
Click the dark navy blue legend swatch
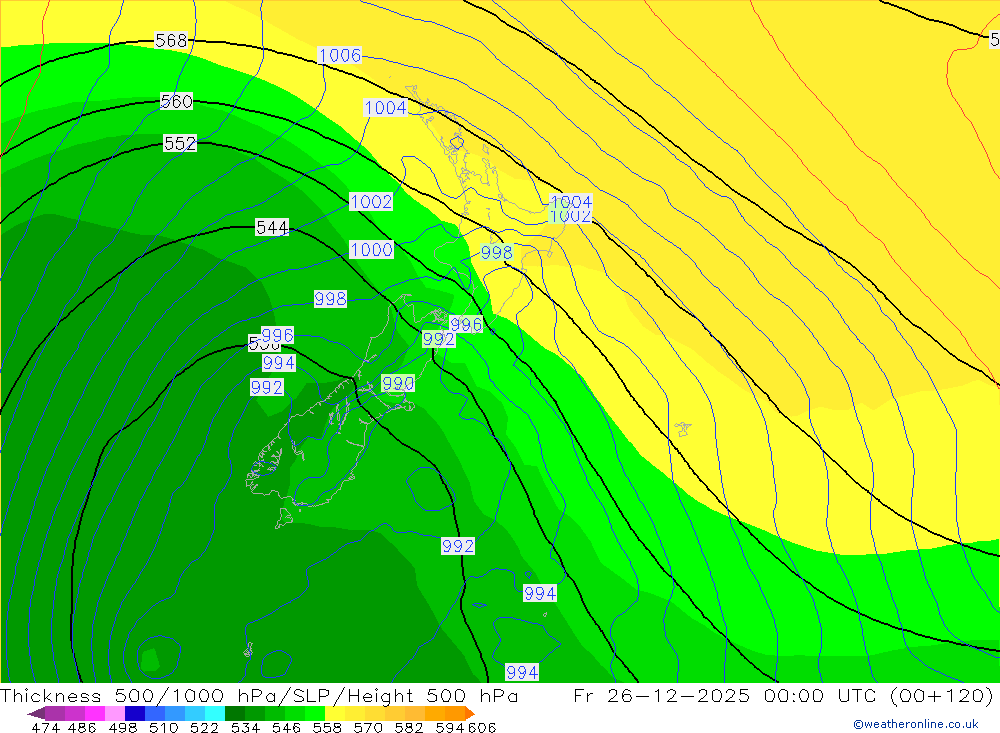pyautogui.click(x=135, y=713)
